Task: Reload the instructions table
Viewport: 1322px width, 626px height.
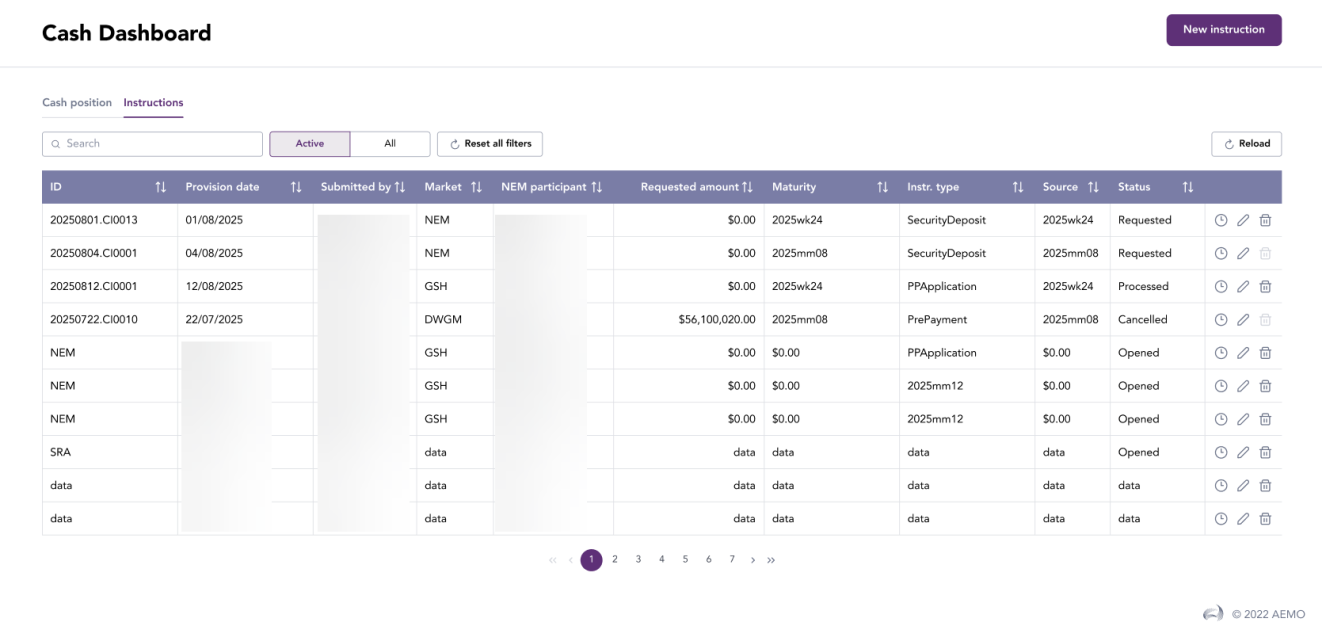Action: coord(1246,144)
